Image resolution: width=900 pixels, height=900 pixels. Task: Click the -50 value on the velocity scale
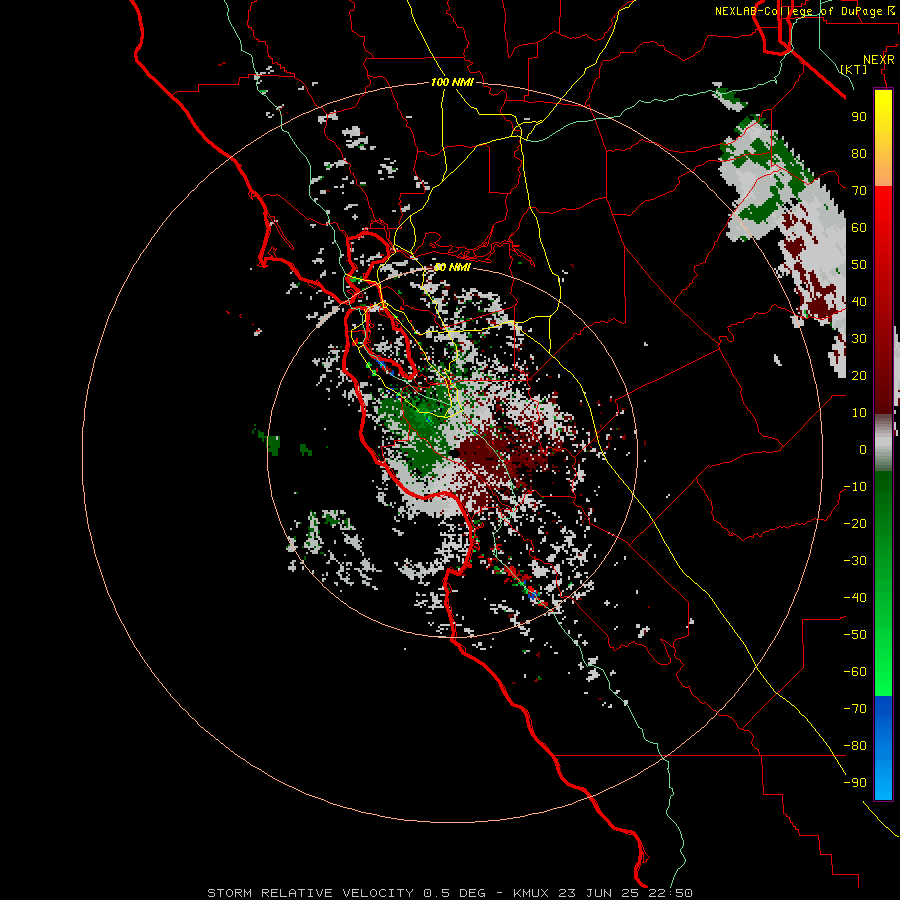pyautogui.click(x=855, y=635)
